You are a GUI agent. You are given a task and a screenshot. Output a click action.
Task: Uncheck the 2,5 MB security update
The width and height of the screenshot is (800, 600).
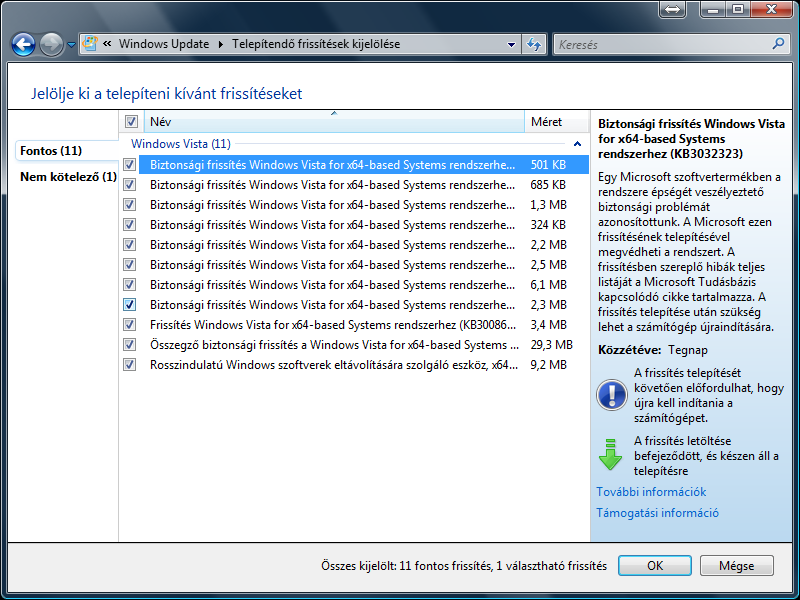[x=130, y=264]
